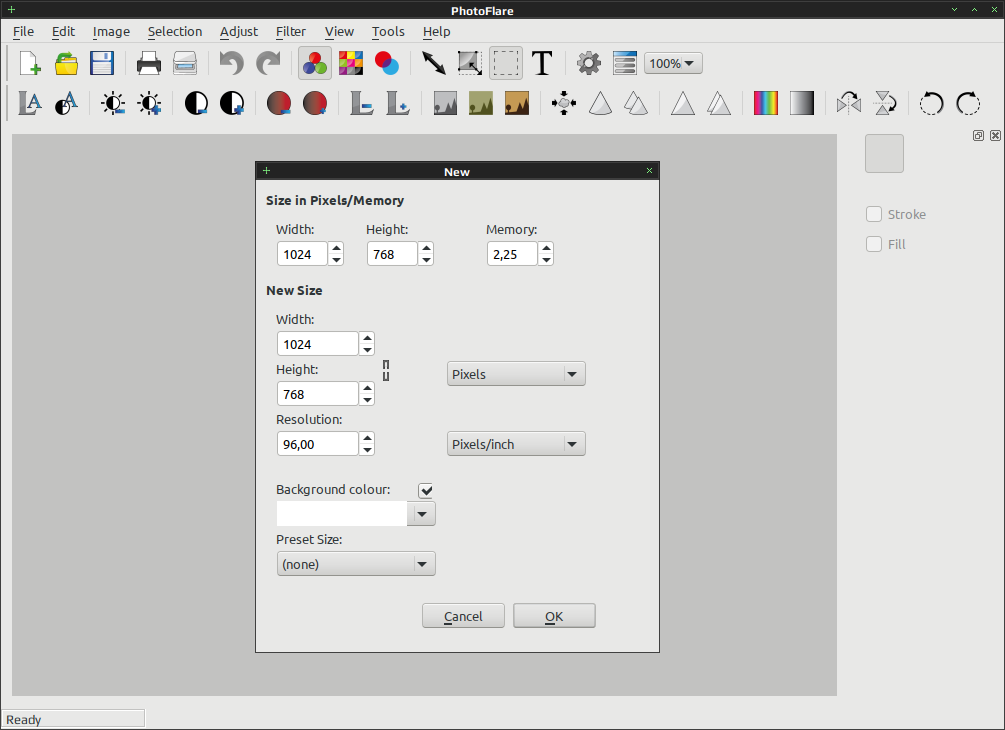Screen dimensions: 1005x730
Task: Open the 100% zoom level dropdown
Action: click(x=673, y=63)
